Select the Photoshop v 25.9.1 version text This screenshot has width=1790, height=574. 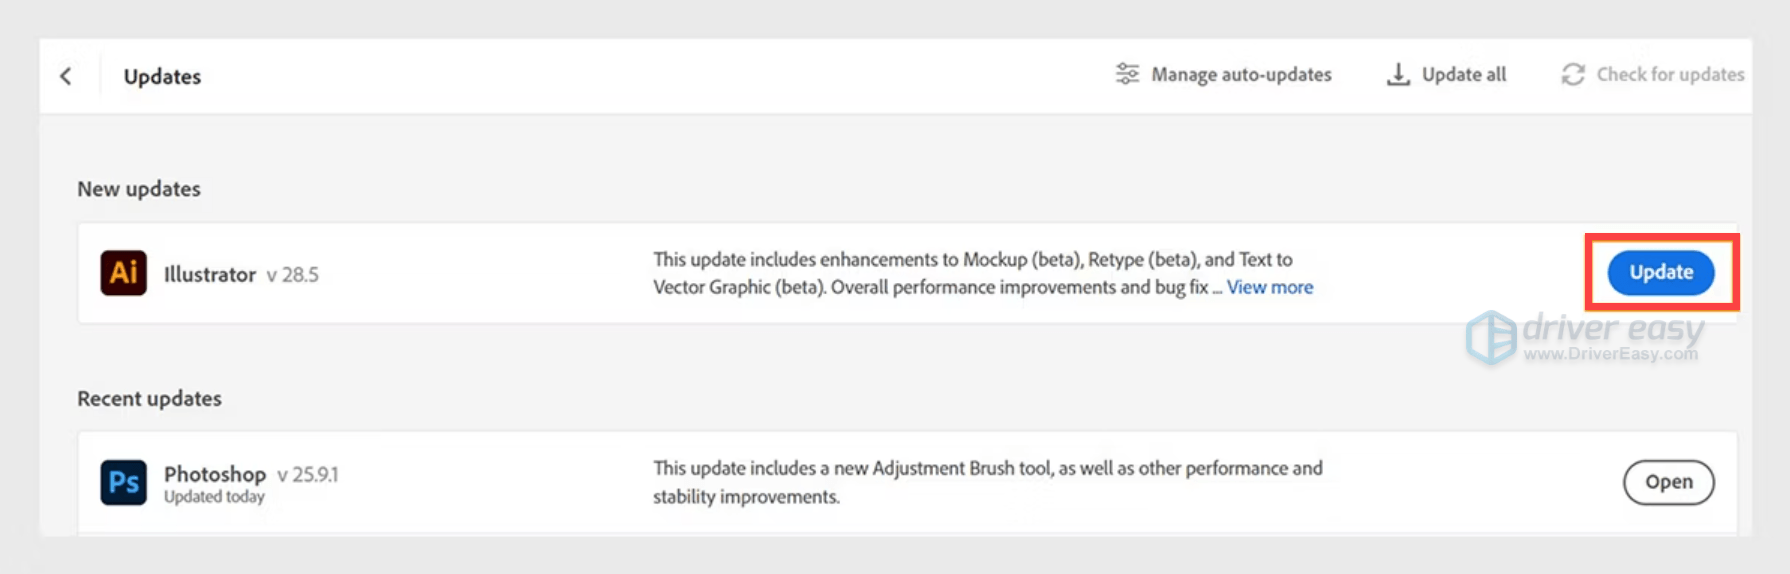coord(308,474)
